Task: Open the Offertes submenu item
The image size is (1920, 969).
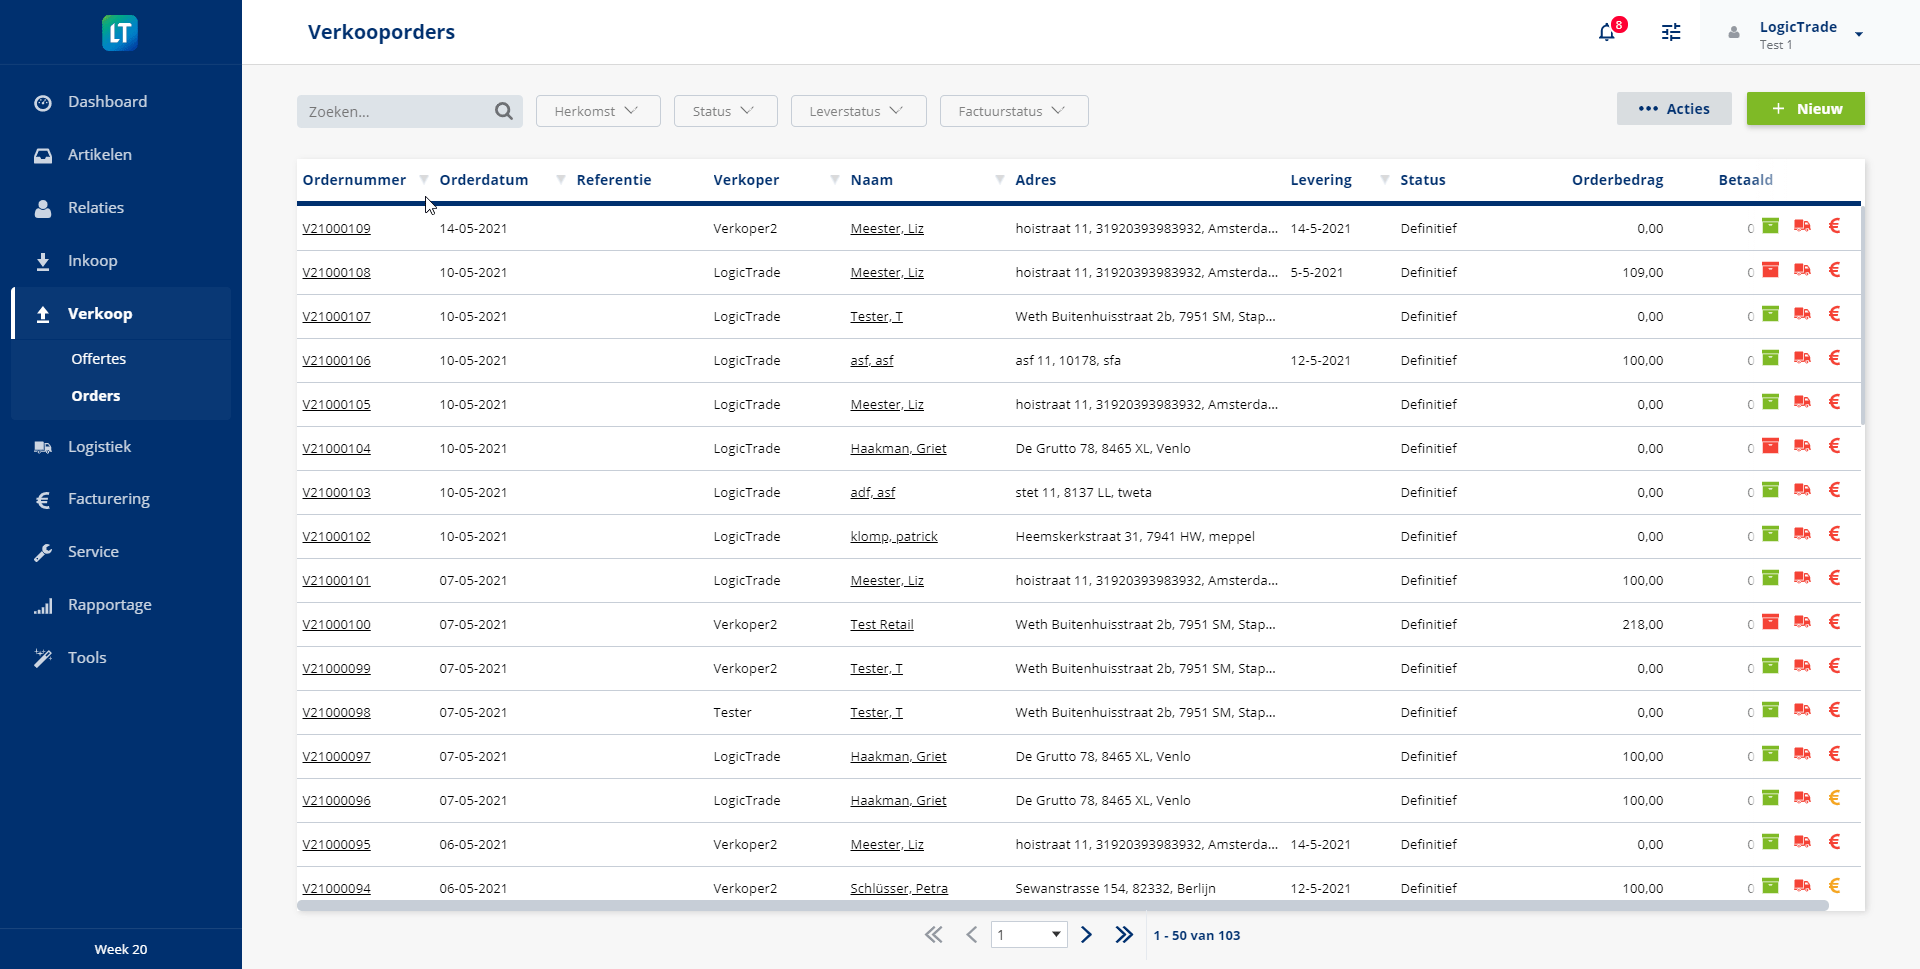Action: coord(98,359)
